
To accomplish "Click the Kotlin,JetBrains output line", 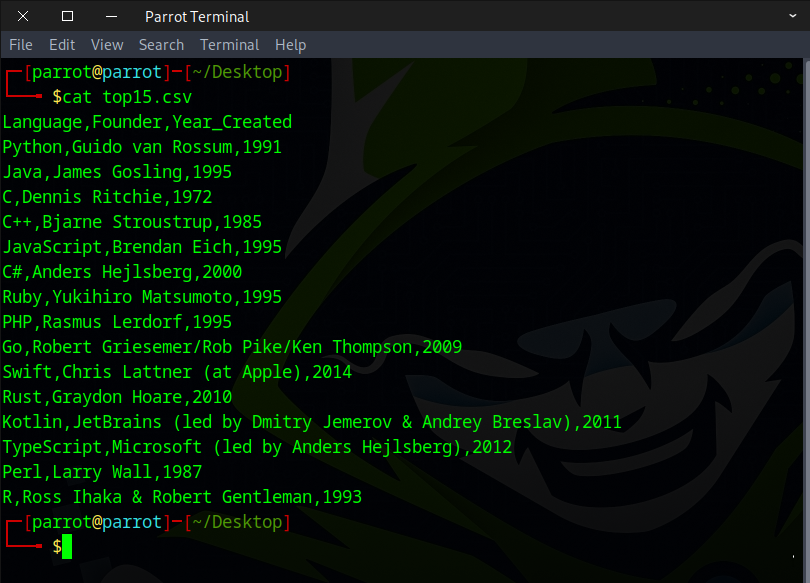I will click(x=312, y=422).
